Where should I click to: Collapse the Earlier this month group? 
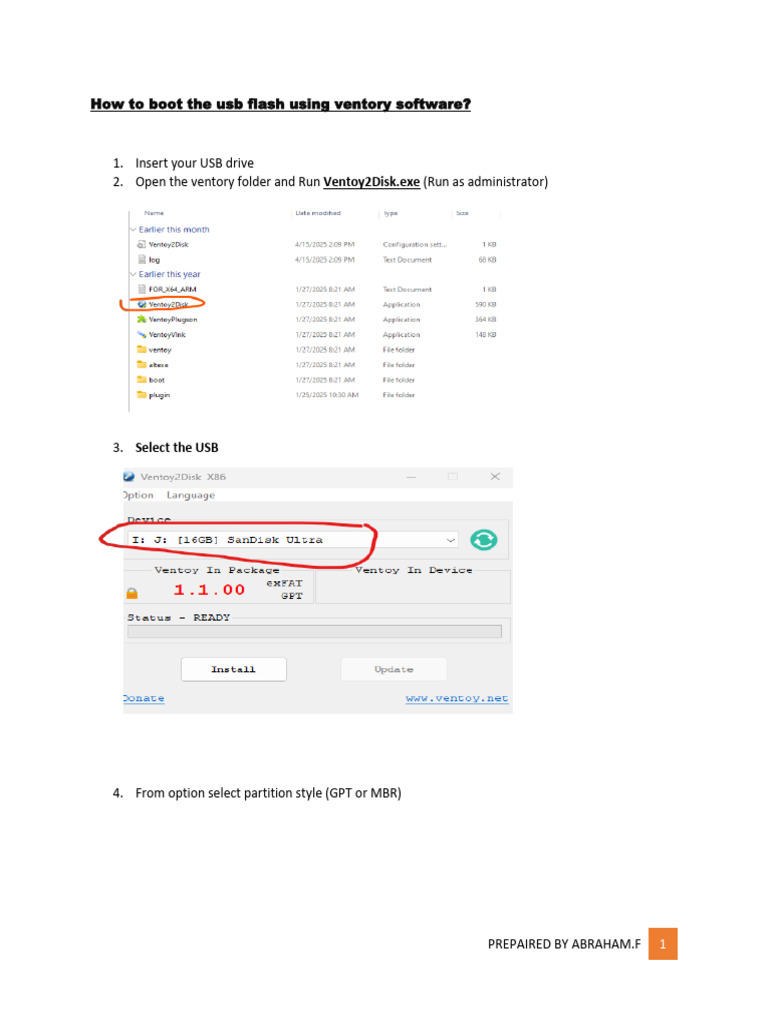tap(133, 229)
